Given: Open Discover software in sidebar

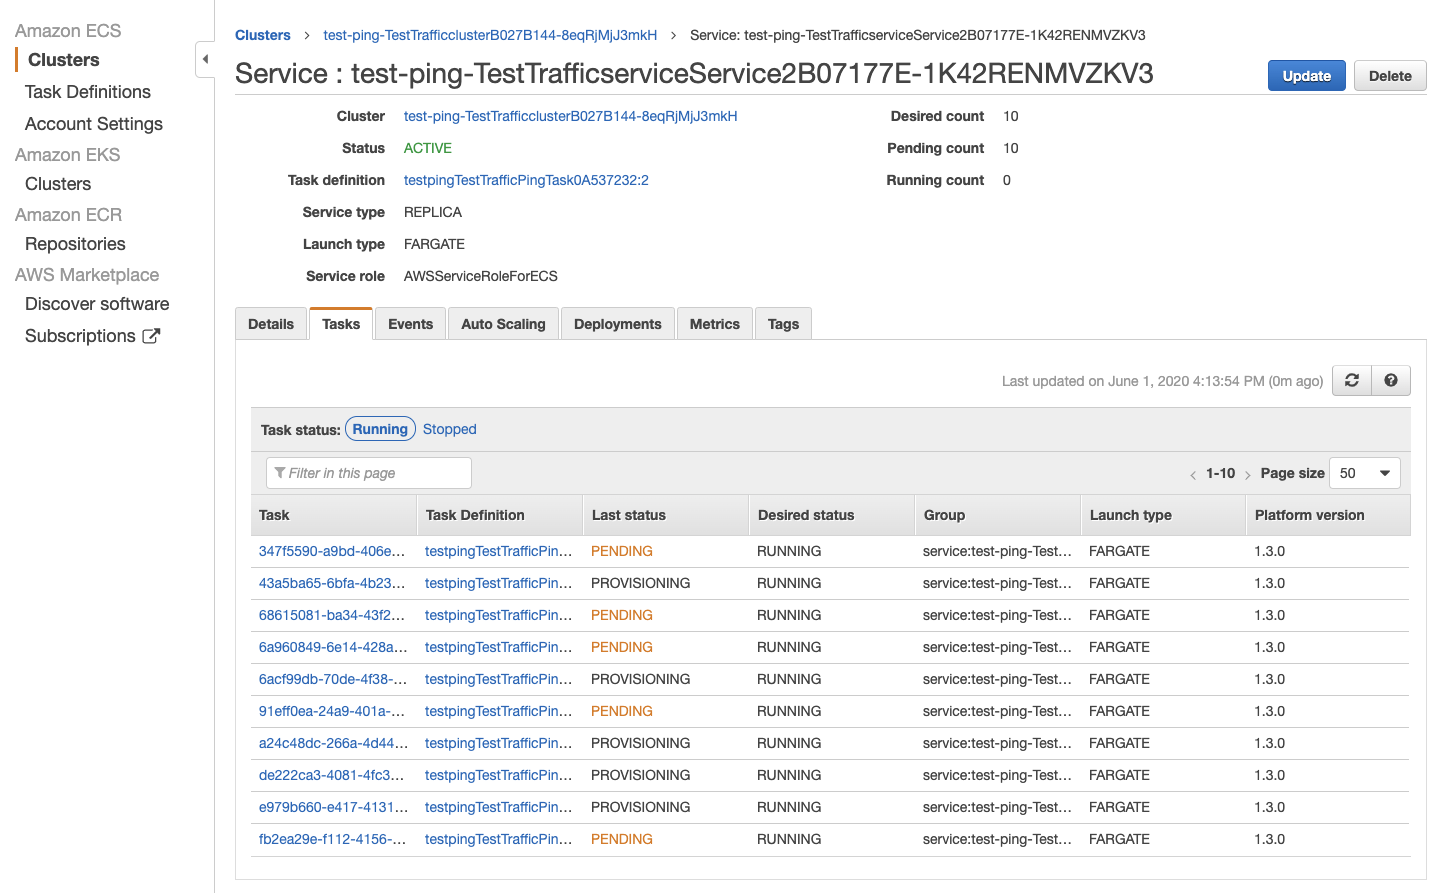Looking at the screenshot, I should tap(97, 304).
